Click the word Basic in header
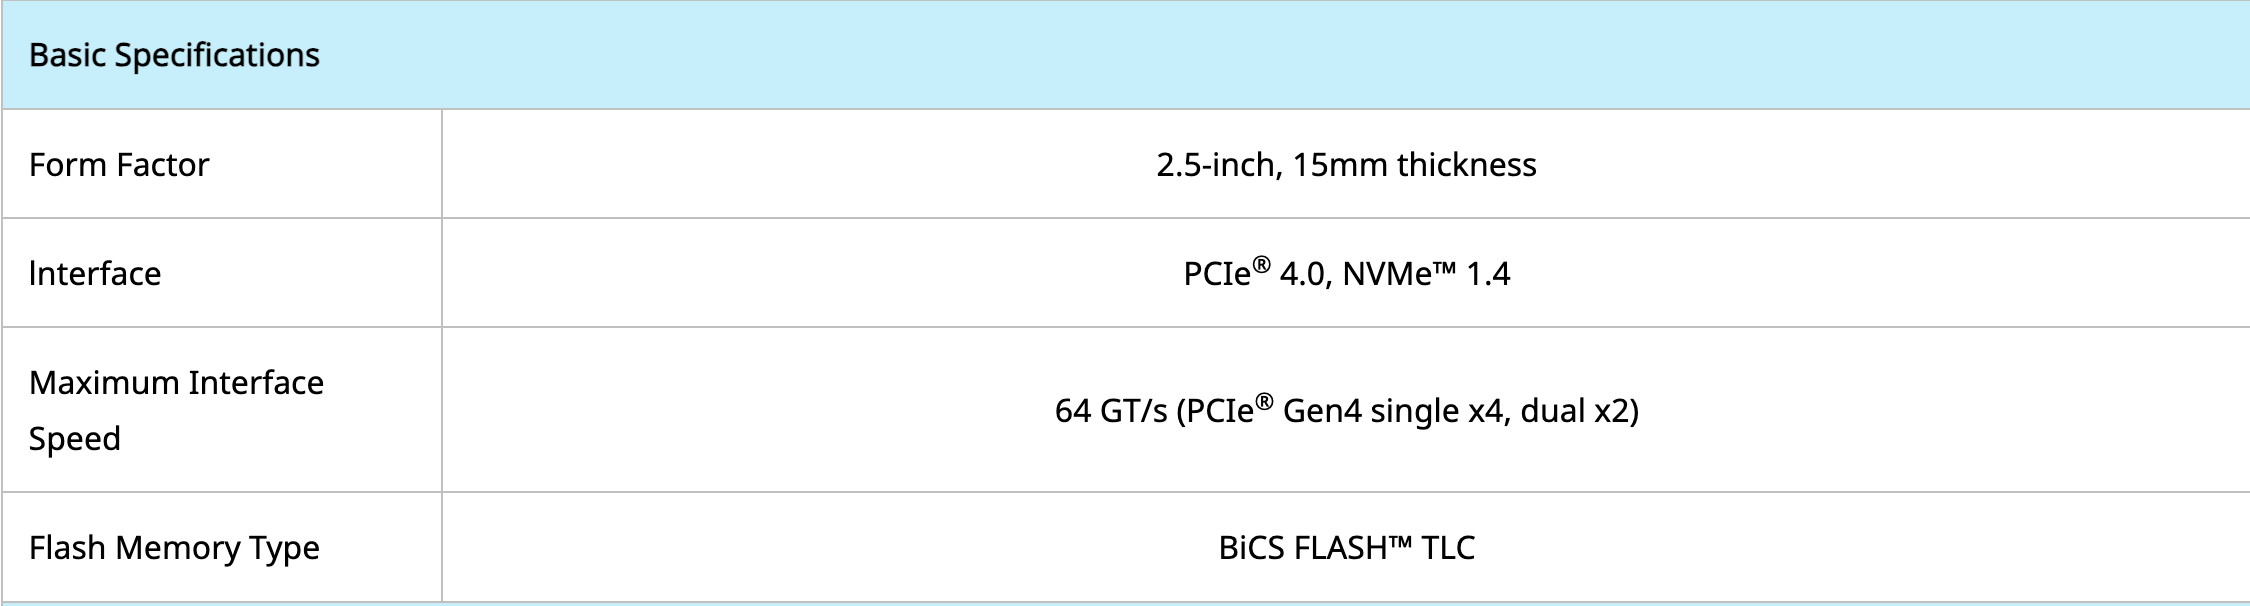 click(67, 55)
